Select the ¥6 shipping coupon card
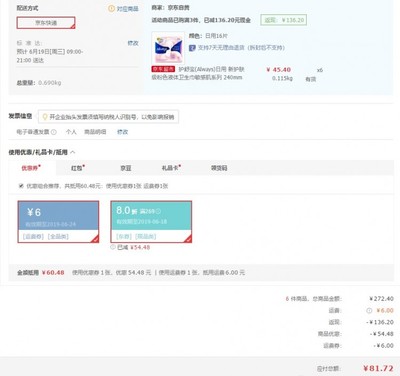This screenshot has height=376, width=400. pos(58,222)
